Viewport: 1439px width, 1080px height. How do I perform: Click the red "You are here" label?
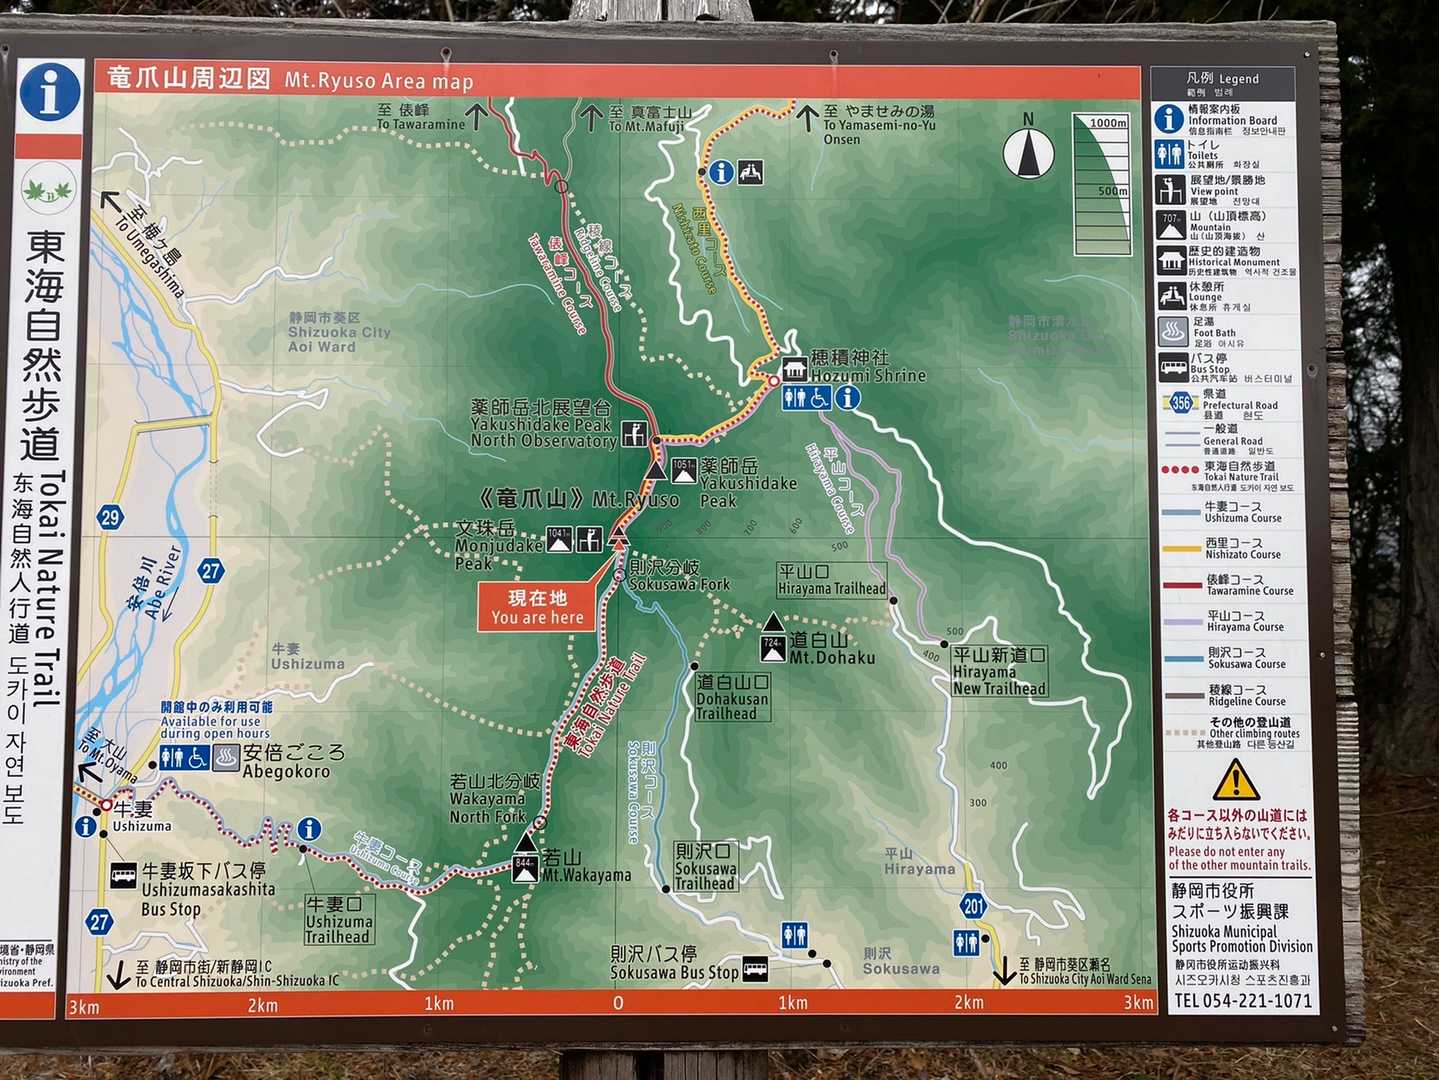pos(538,607)
